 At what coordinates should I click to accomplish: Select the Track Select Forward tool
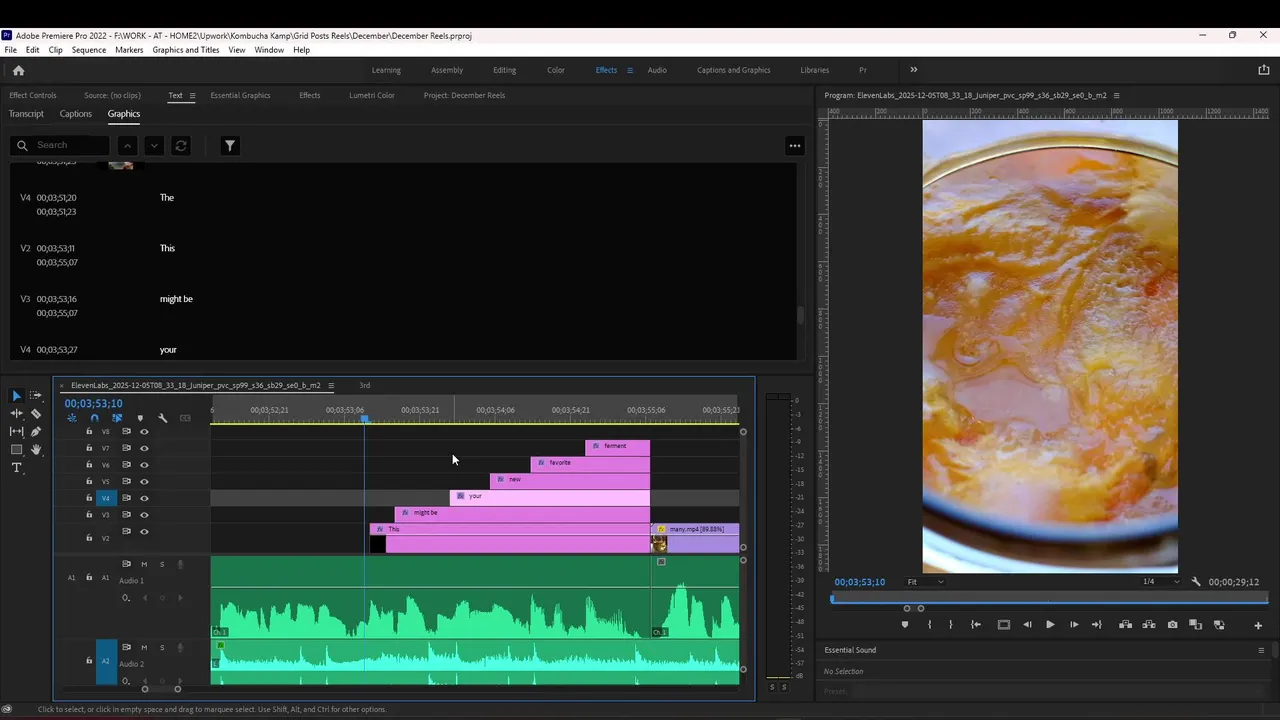pos(36,396)
